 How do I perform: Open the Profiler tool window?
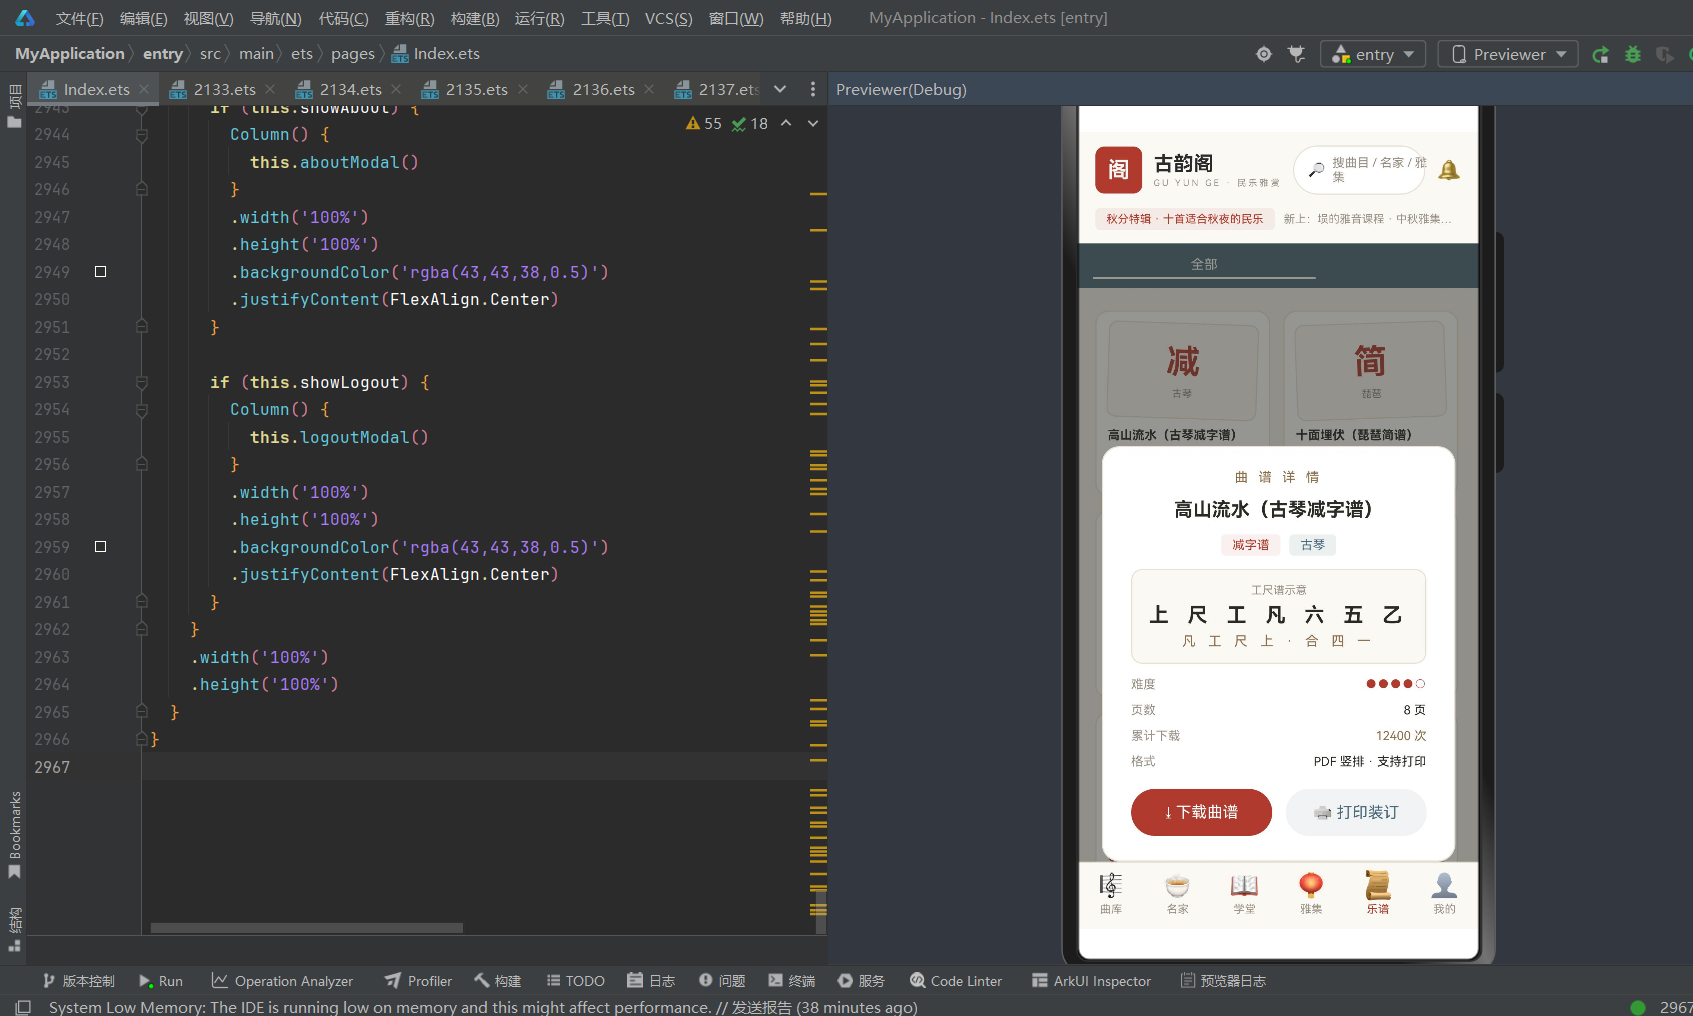tap(419, 981)
